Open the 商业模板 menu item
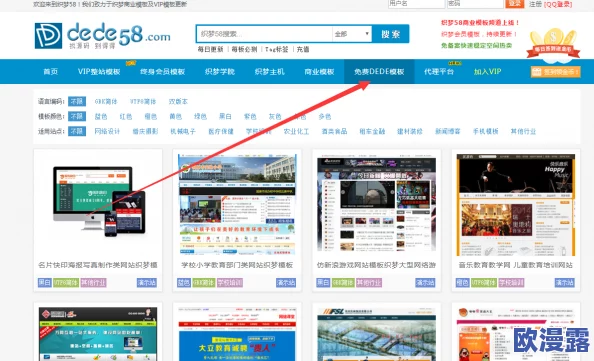Viewport: 594px width, 361px height. coord(319,72)
